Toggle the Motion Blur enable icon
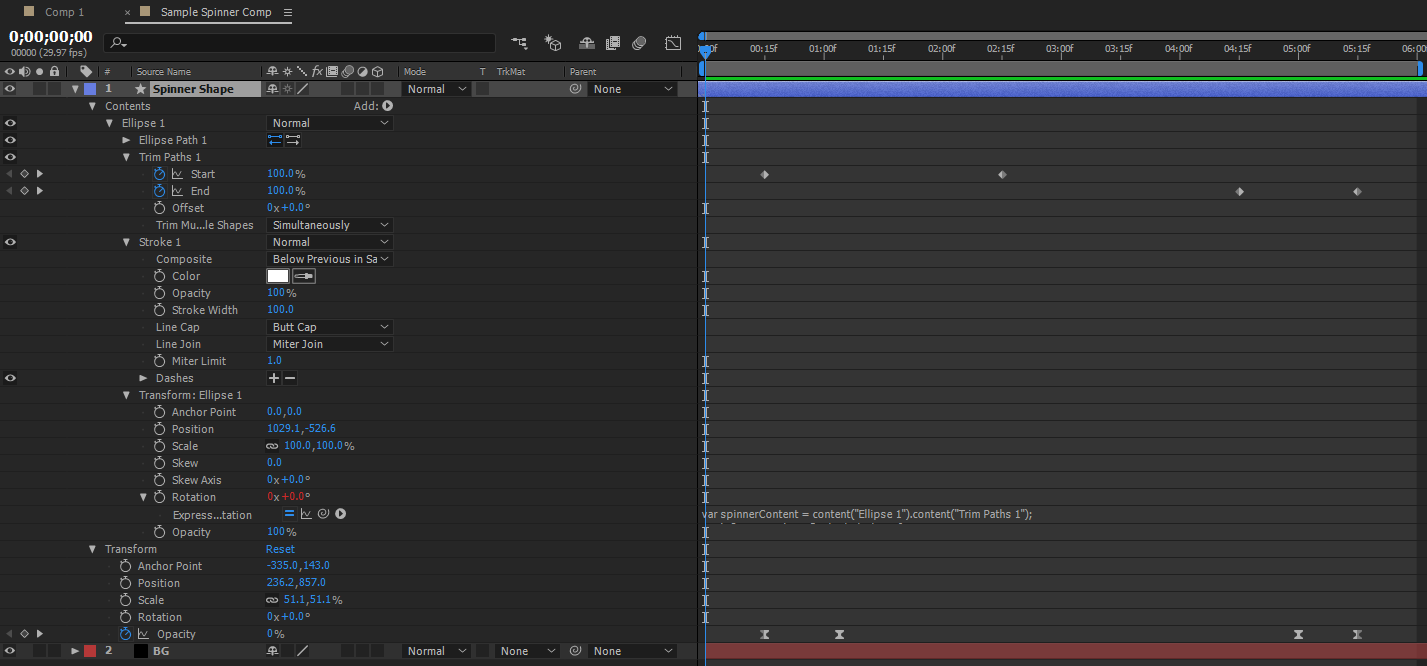The height and width of the screenshot is (666, 1427). pos(640,43)
